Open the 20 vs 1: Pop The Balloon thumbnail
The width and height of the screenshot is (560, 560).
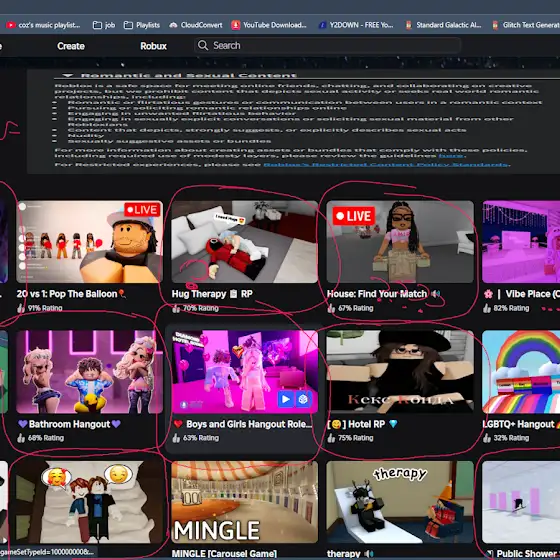[89, 242]
